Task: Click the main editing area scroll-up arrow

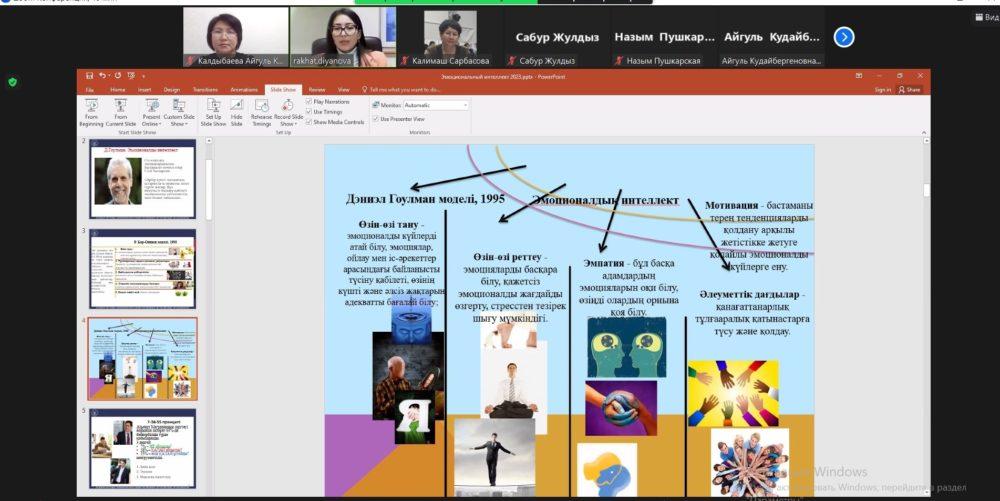Action: [x=926, y=142]
